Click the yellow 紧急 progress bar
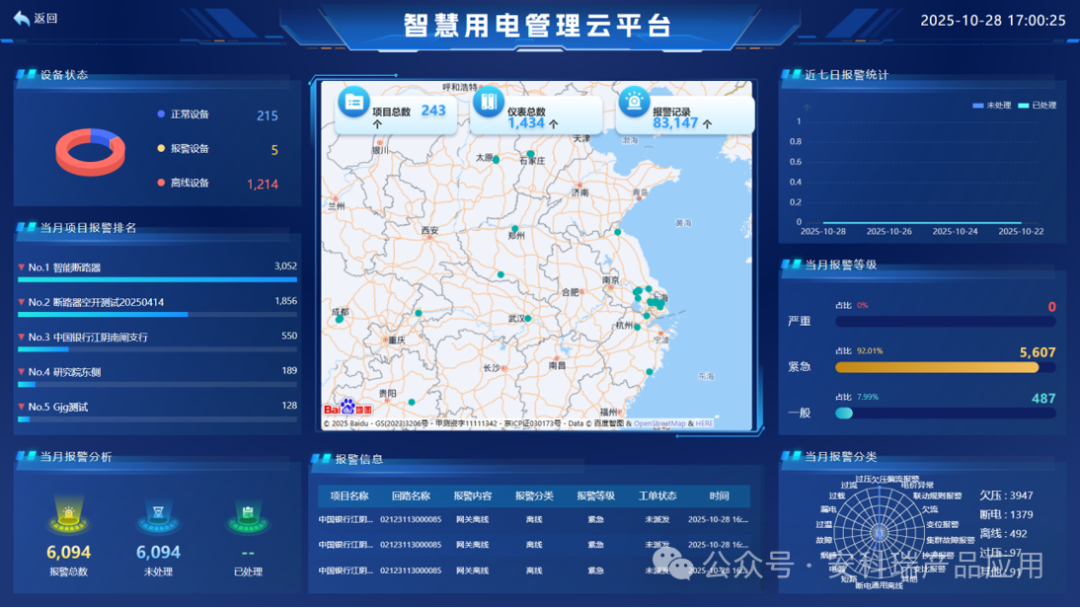The height and width of the screenshot is (608, 1080). point(938,367)
